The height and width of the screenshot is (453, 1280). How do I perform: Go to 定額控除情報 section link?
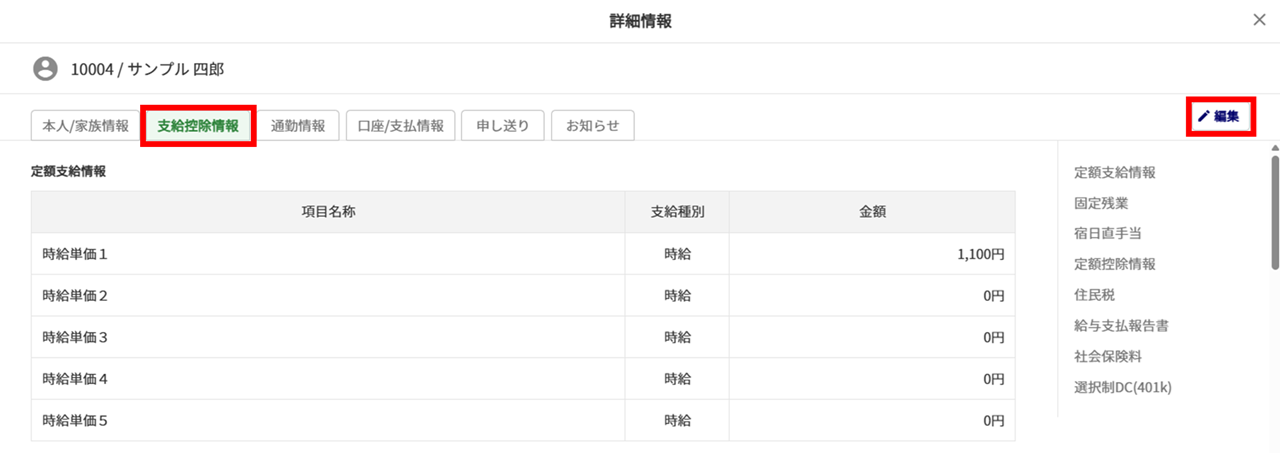(x=1114, y=264)
